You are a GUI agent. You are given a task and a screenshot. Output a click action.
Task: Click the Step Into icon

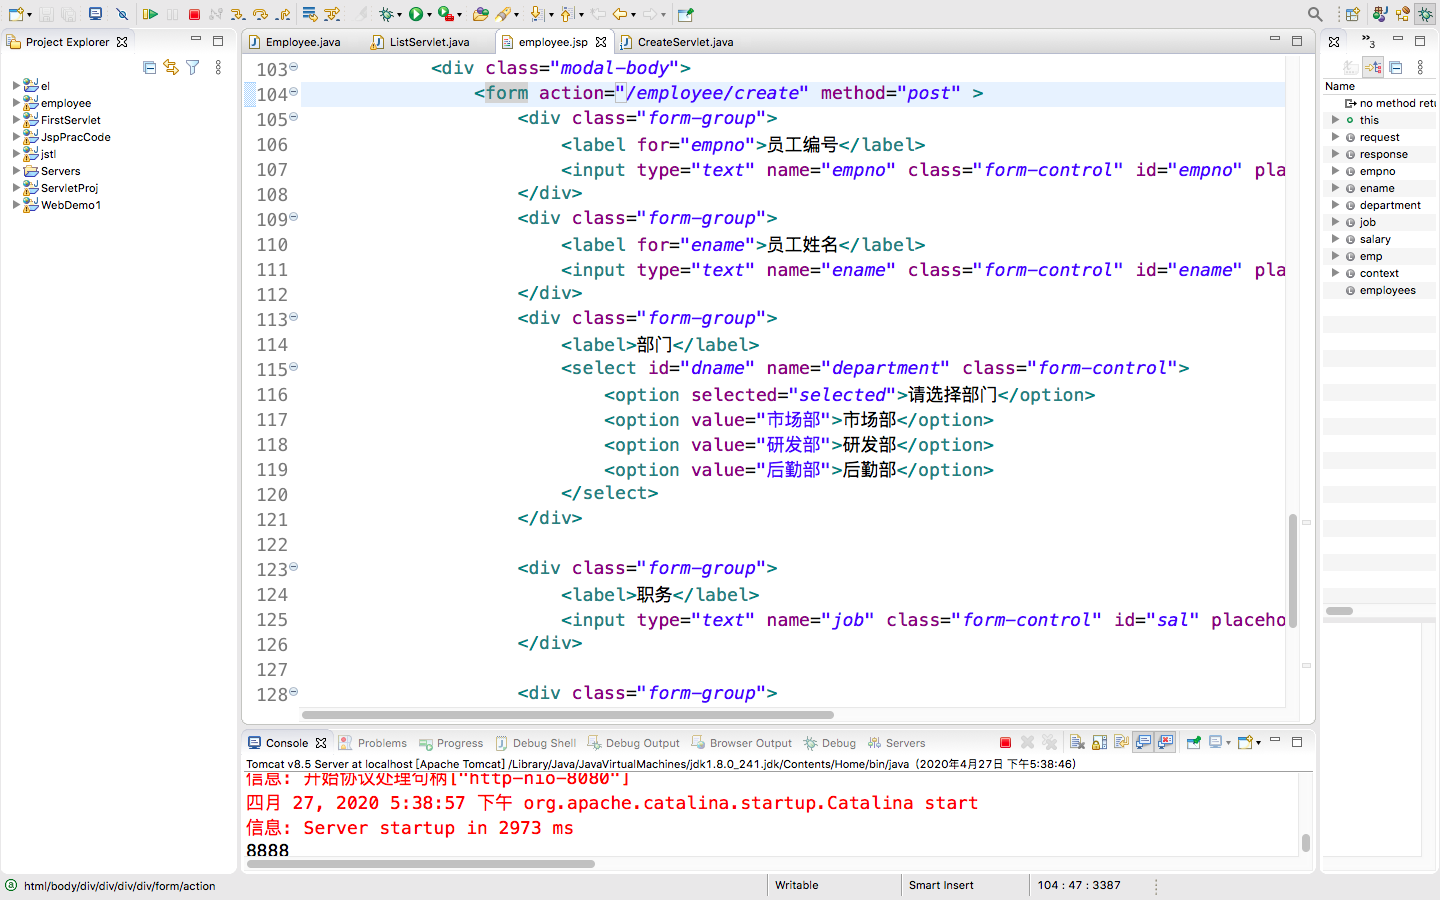(238, 14)
